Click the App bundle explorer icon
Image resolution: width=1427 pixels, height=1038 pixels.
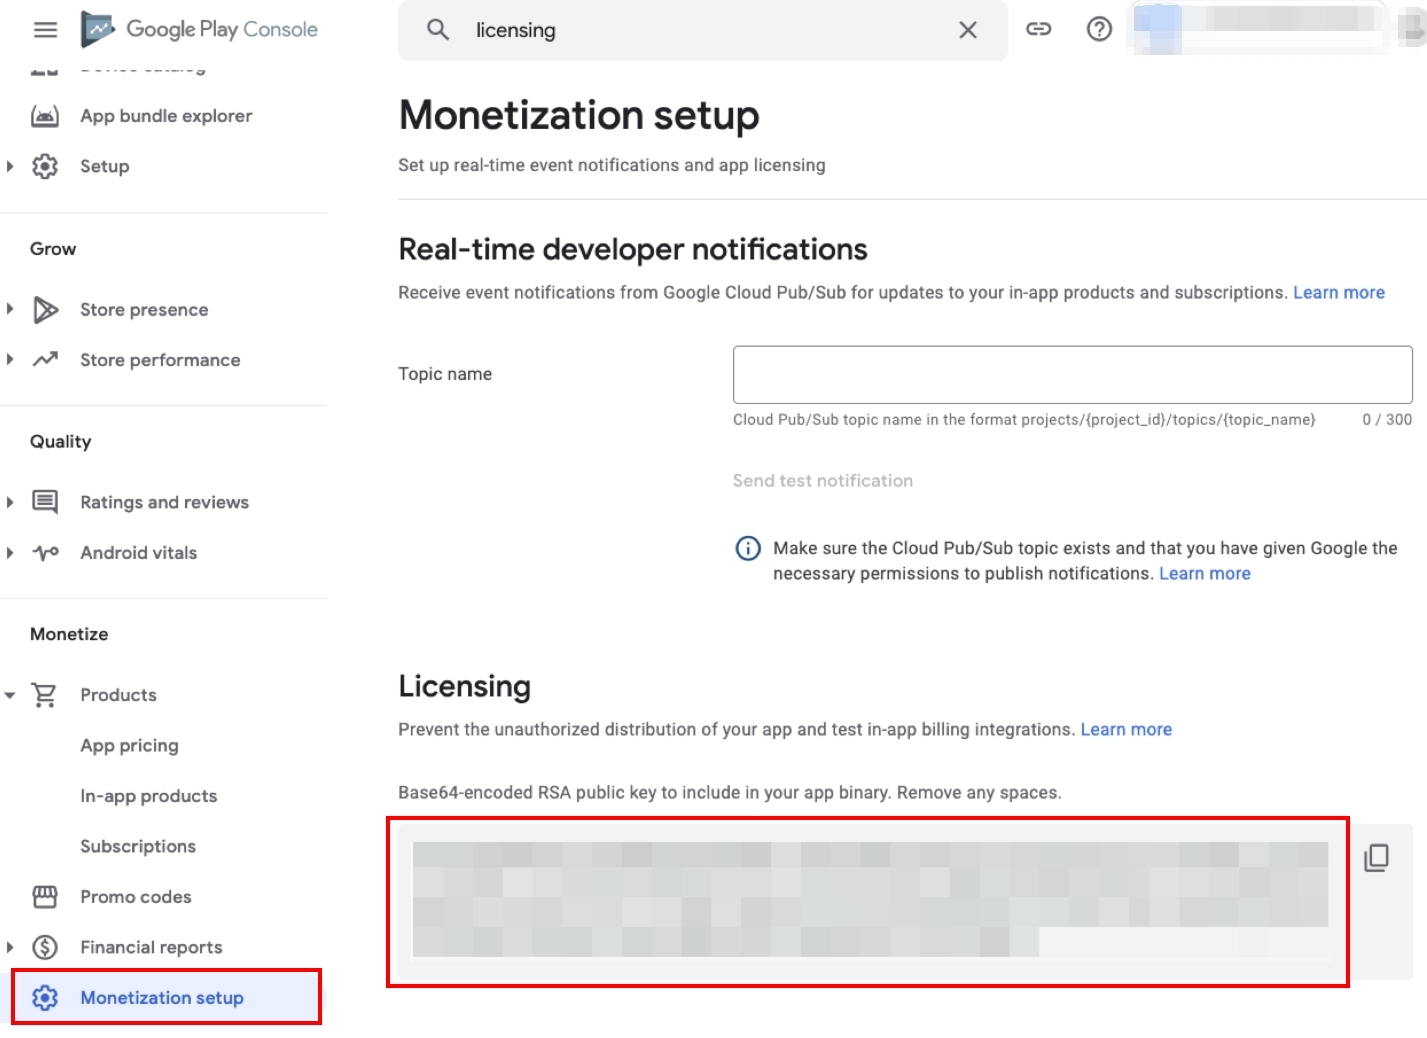pos(45,116)
